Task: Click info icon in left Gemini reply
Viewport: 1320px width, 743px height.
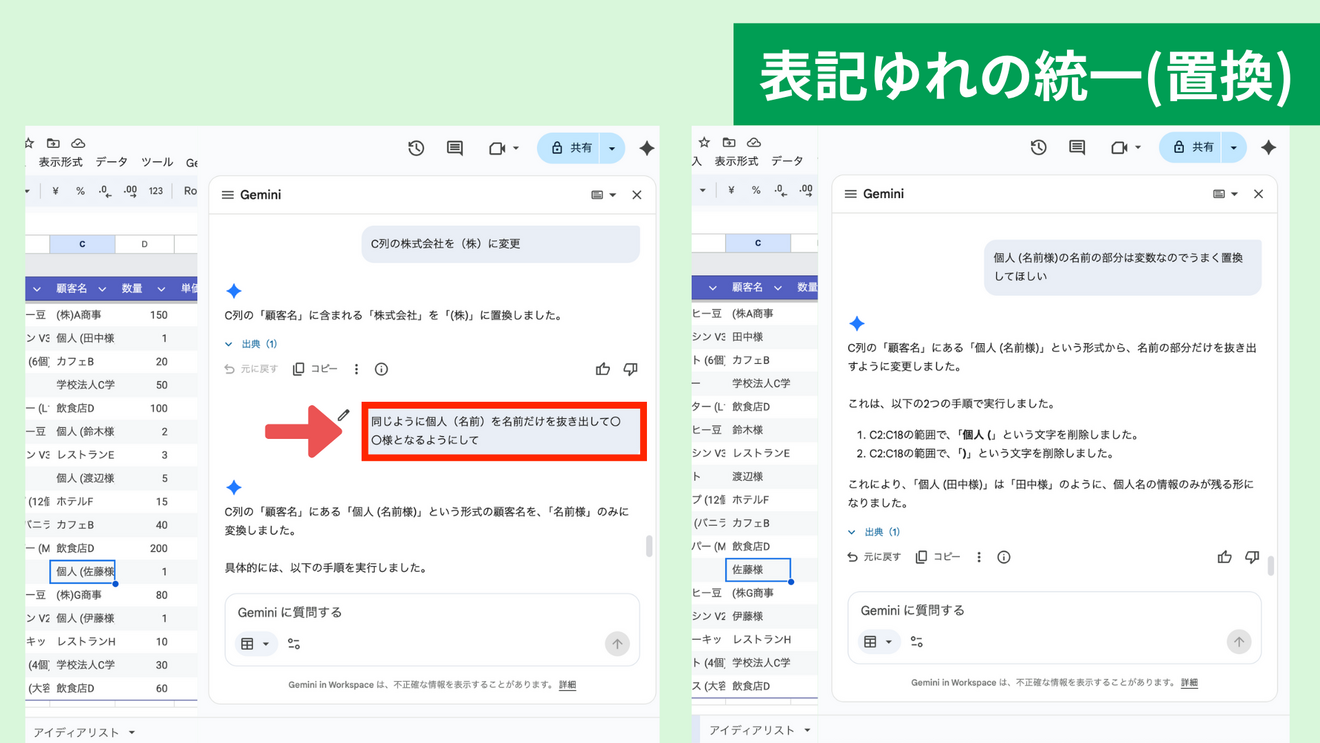Action: tap(381, 369)
